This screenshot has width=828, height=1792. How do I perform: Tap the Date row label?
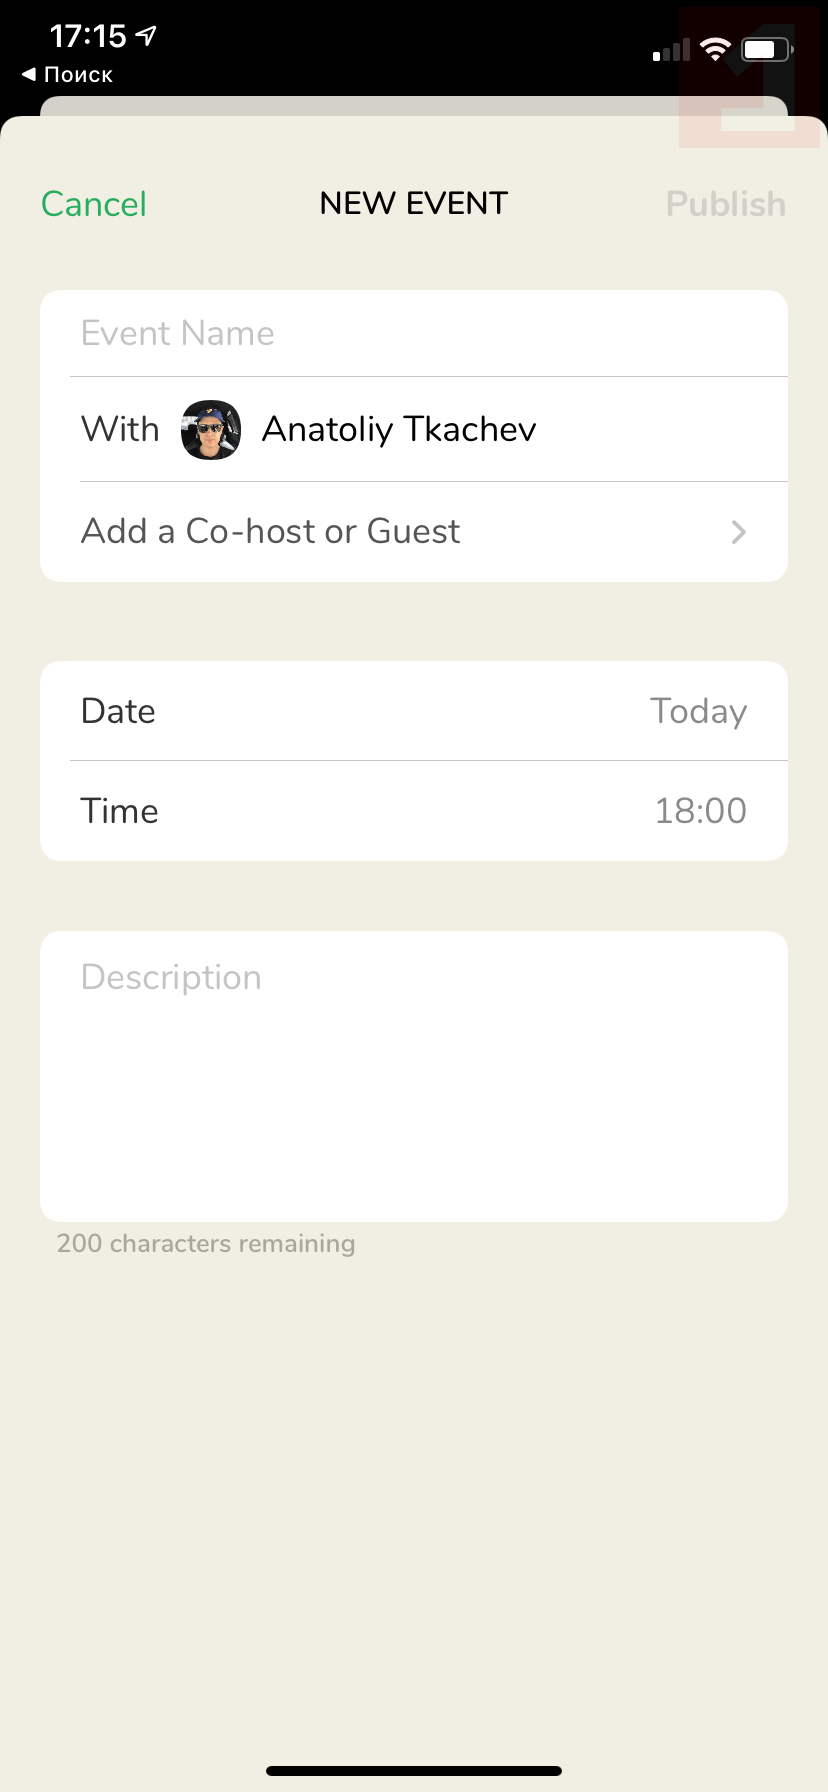118,711
